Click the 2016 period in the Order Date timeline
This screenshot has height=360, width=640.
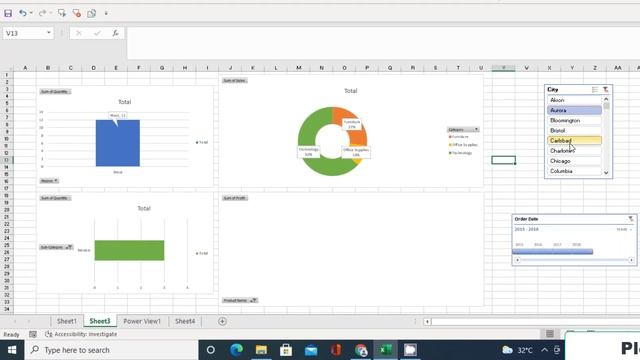(x=538, y=244)
